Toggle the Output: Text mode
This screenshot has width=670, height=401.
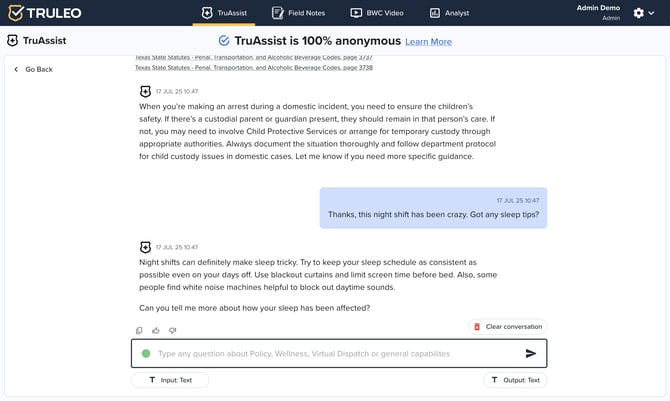tap(514, 380)
